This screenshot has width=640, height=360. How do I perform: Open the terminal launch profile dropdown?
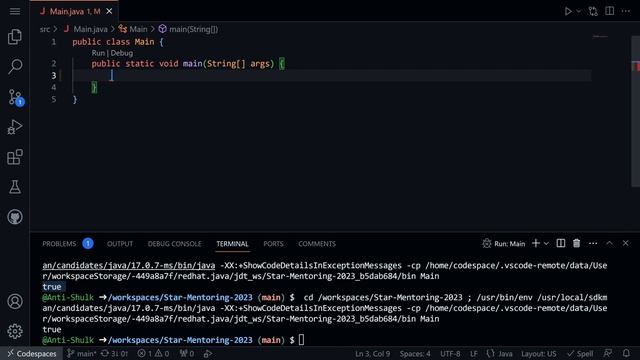546,244
